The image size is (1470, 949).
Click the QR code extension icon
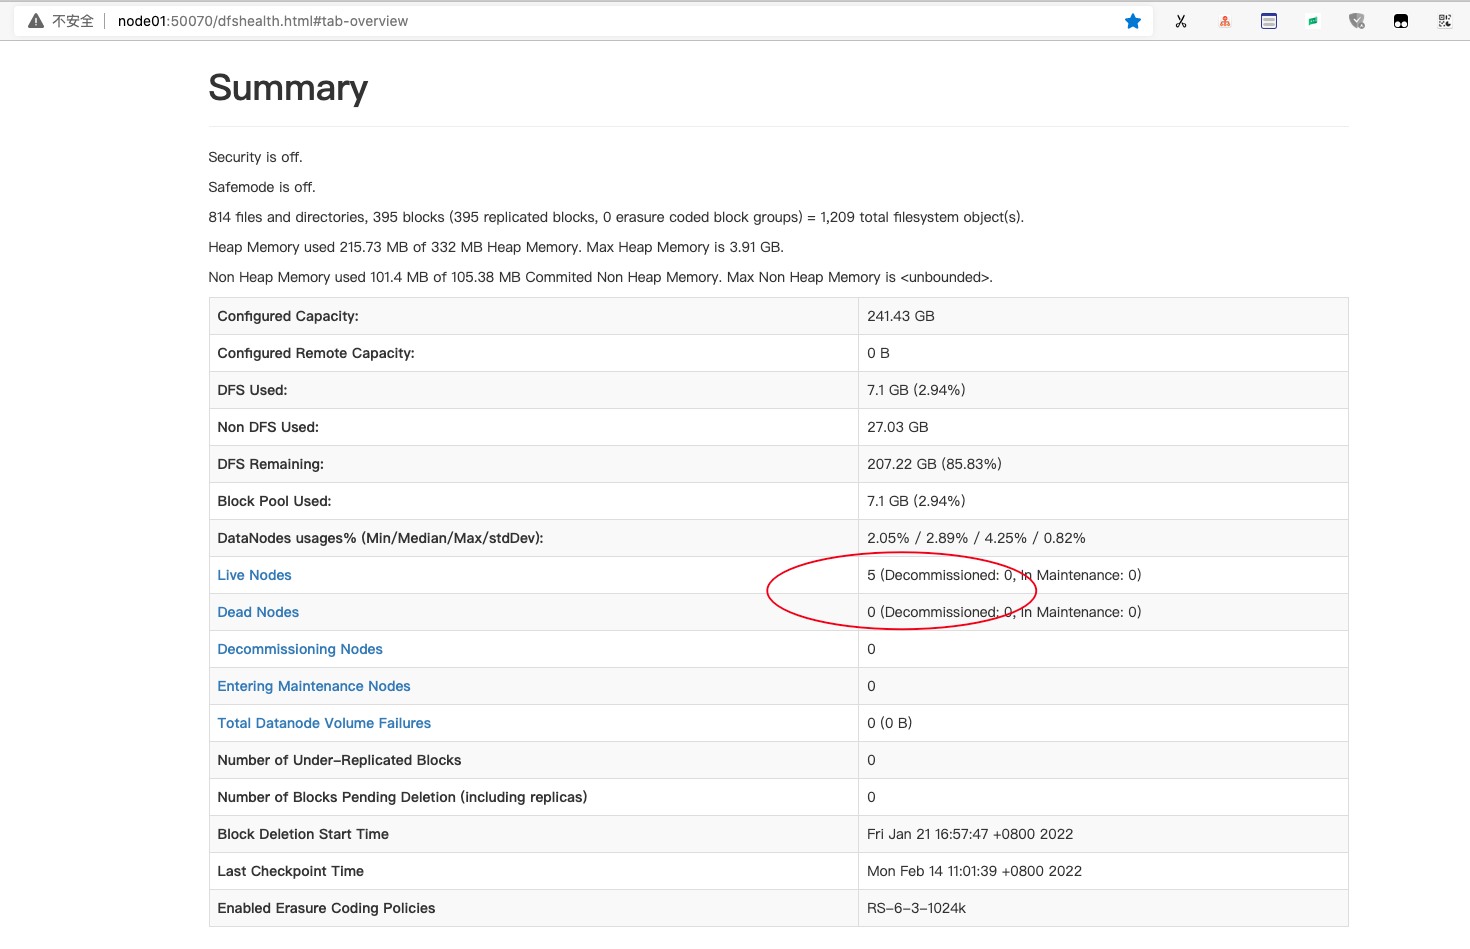coord(1445,21)
